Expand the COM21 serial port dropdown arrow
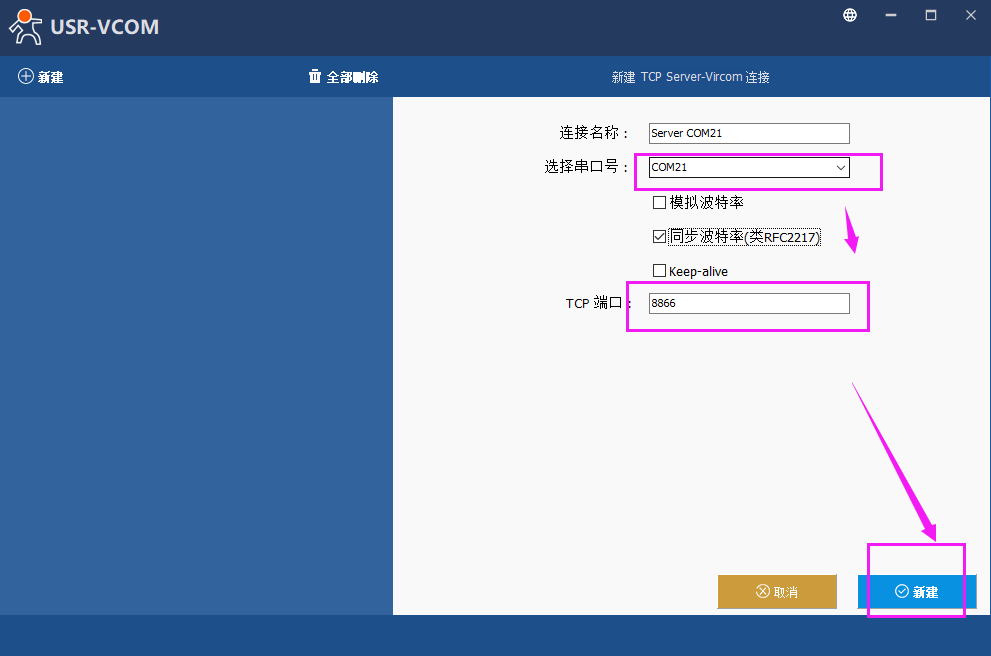The height and width of the screenshot is (656, 991). [x=841, y=168]
